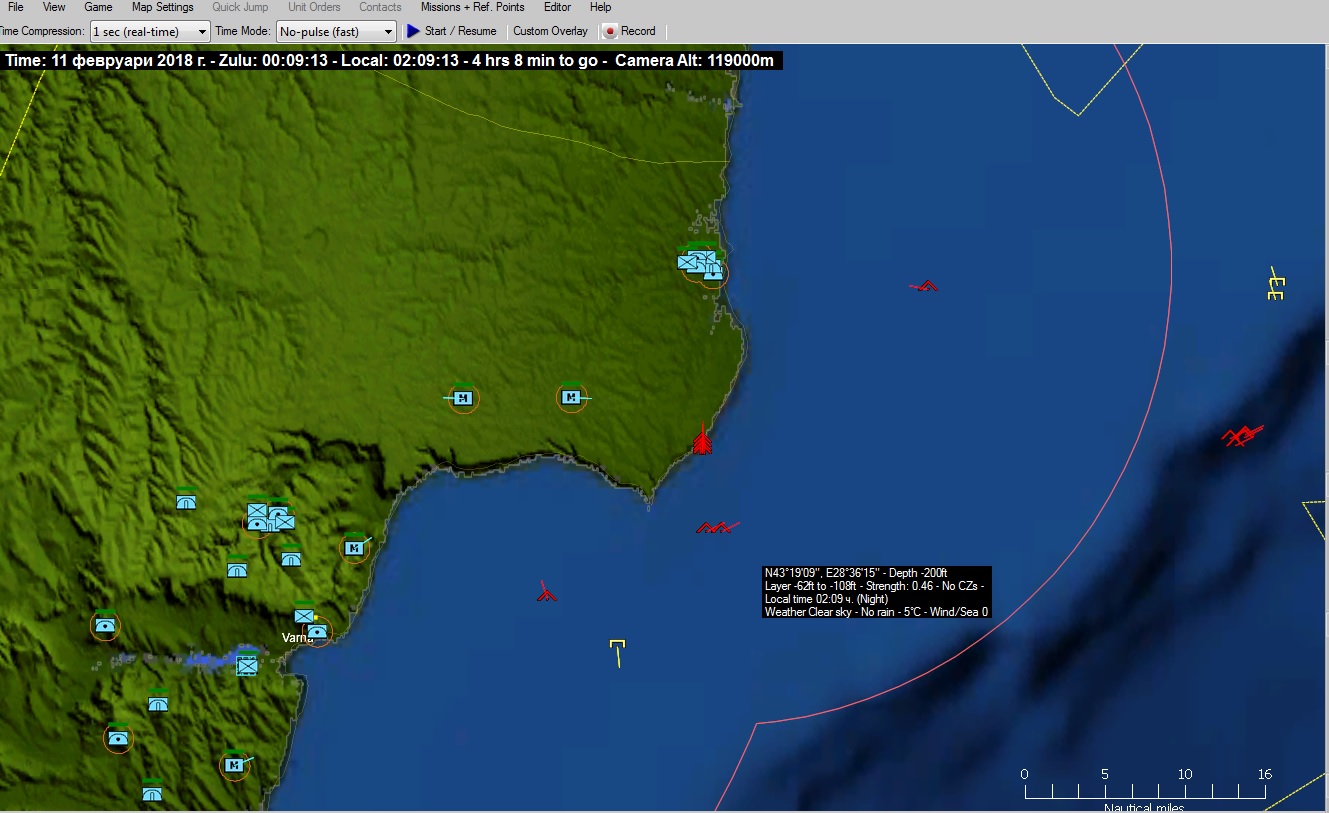Click the time and camera altitude status bar
Screen dimensions: 1329x813
click(391, 60)
